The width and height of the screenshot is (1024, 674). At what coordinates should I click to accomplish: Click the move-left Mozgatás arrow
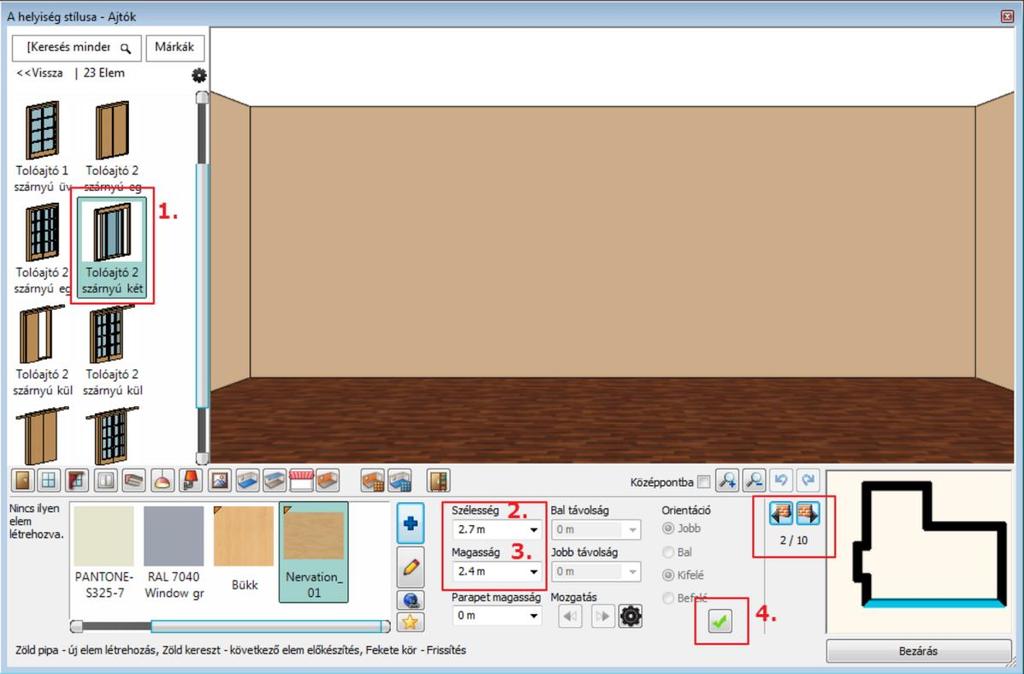pyautogui.click(x=570, y=616)
